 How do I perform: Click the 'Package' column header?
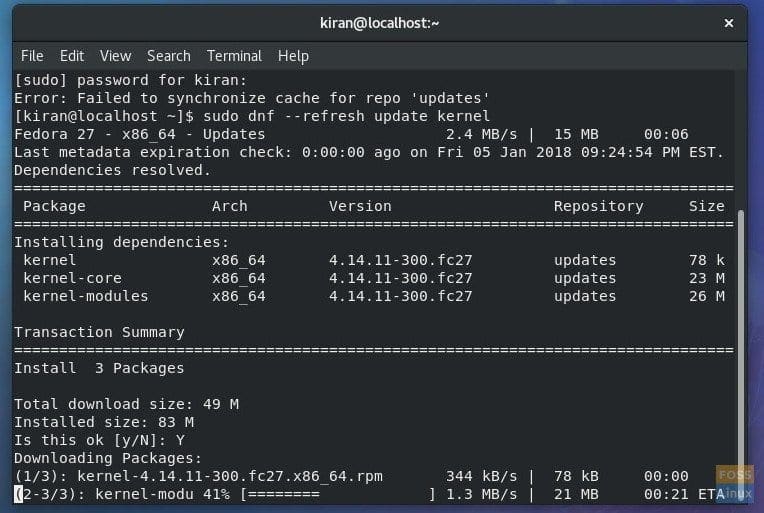54,206
